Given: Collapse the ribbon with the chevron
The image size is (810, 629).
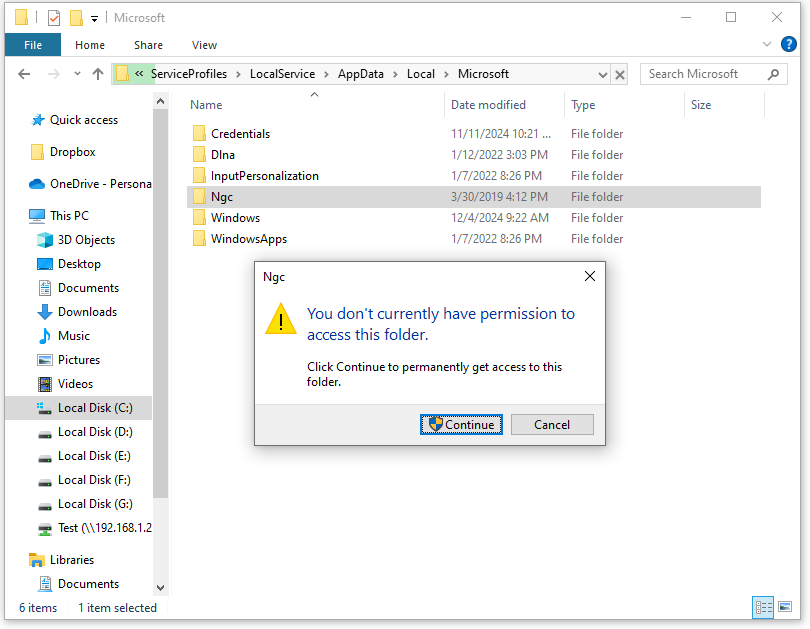Looking at the screenshot, I should [766, 44].
